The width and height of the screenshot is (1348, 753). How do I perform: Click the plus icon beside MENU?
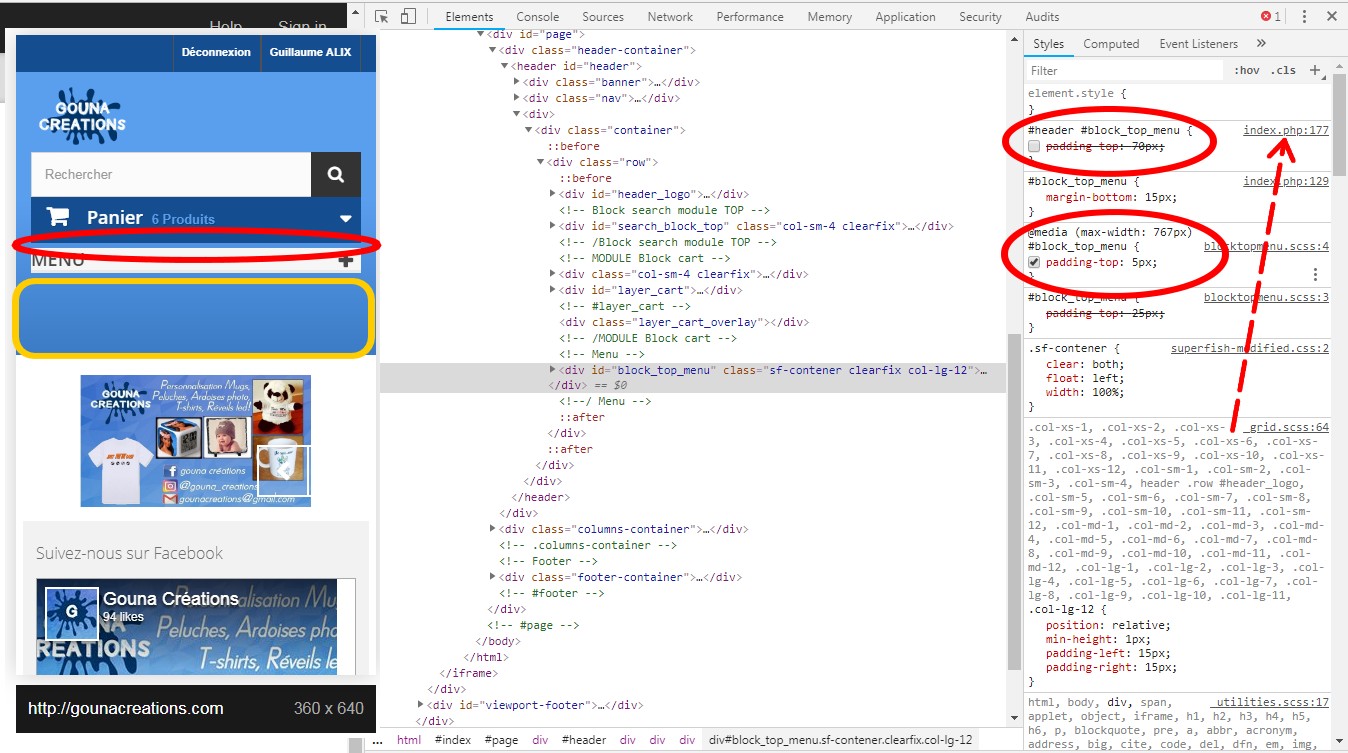point(346,261)
